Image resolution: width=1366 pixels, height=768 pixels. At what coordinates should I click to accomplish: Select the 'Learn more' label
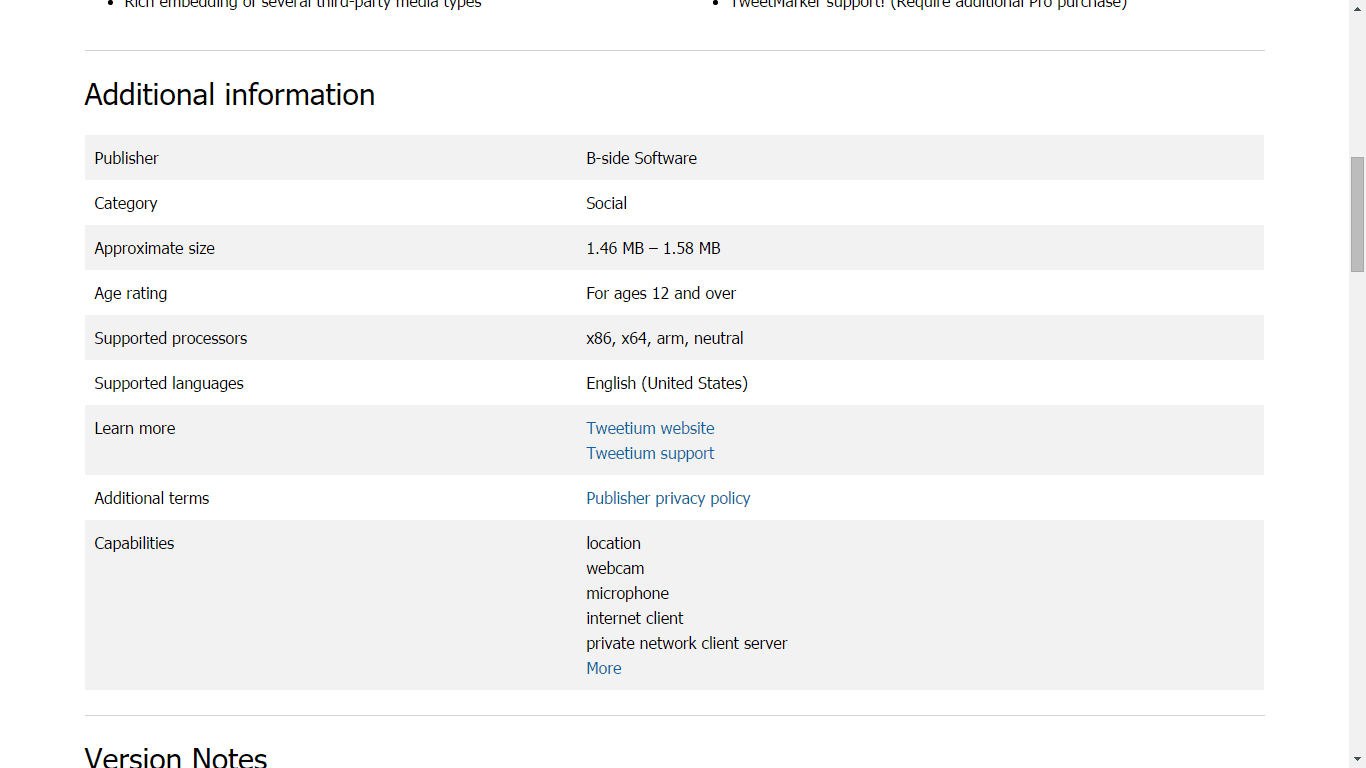pos(134,428)
